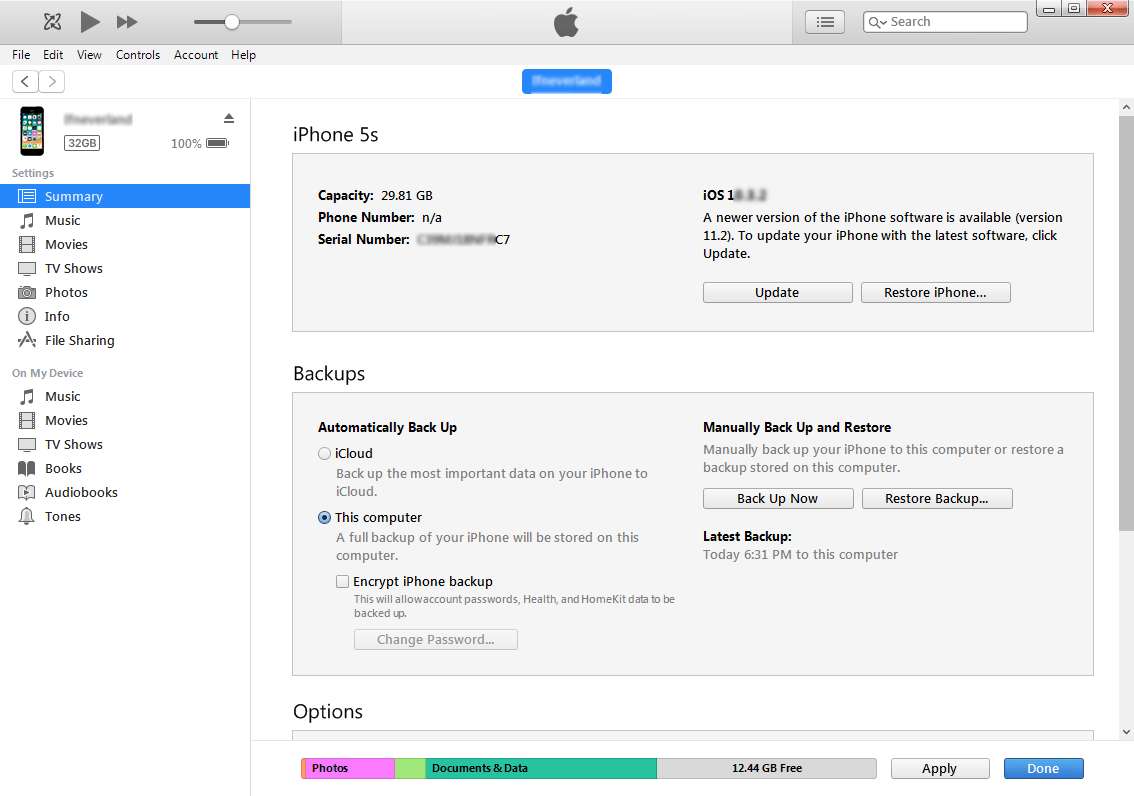Enable Encrypt iPhone backup checkbox
The image size is (1134, 796).
[x=343, y=581]
